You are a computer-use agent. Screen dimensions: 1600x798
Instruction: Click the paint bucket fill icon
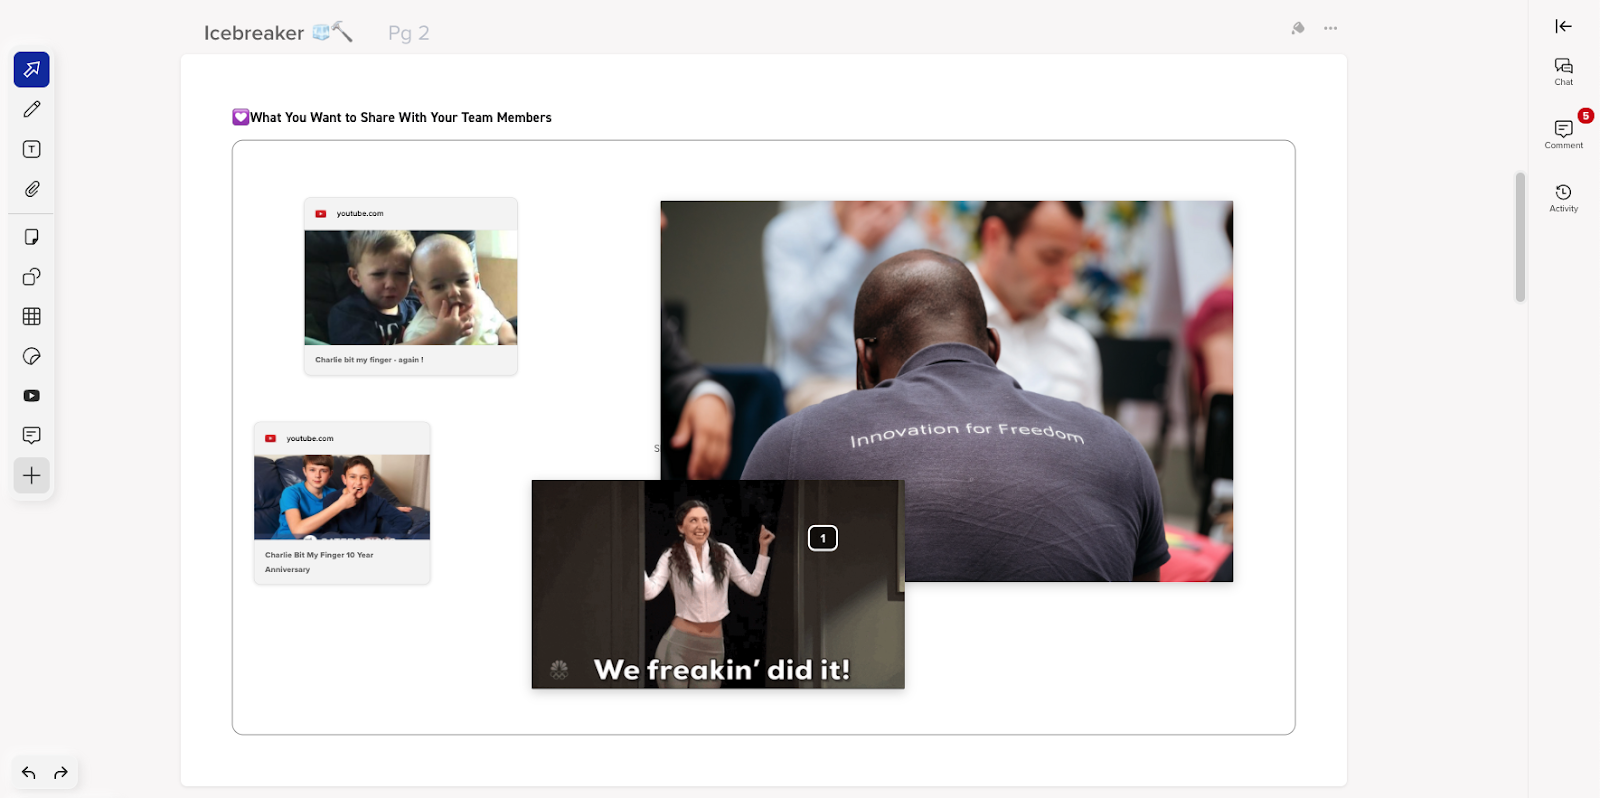(x=1298, y=28)
